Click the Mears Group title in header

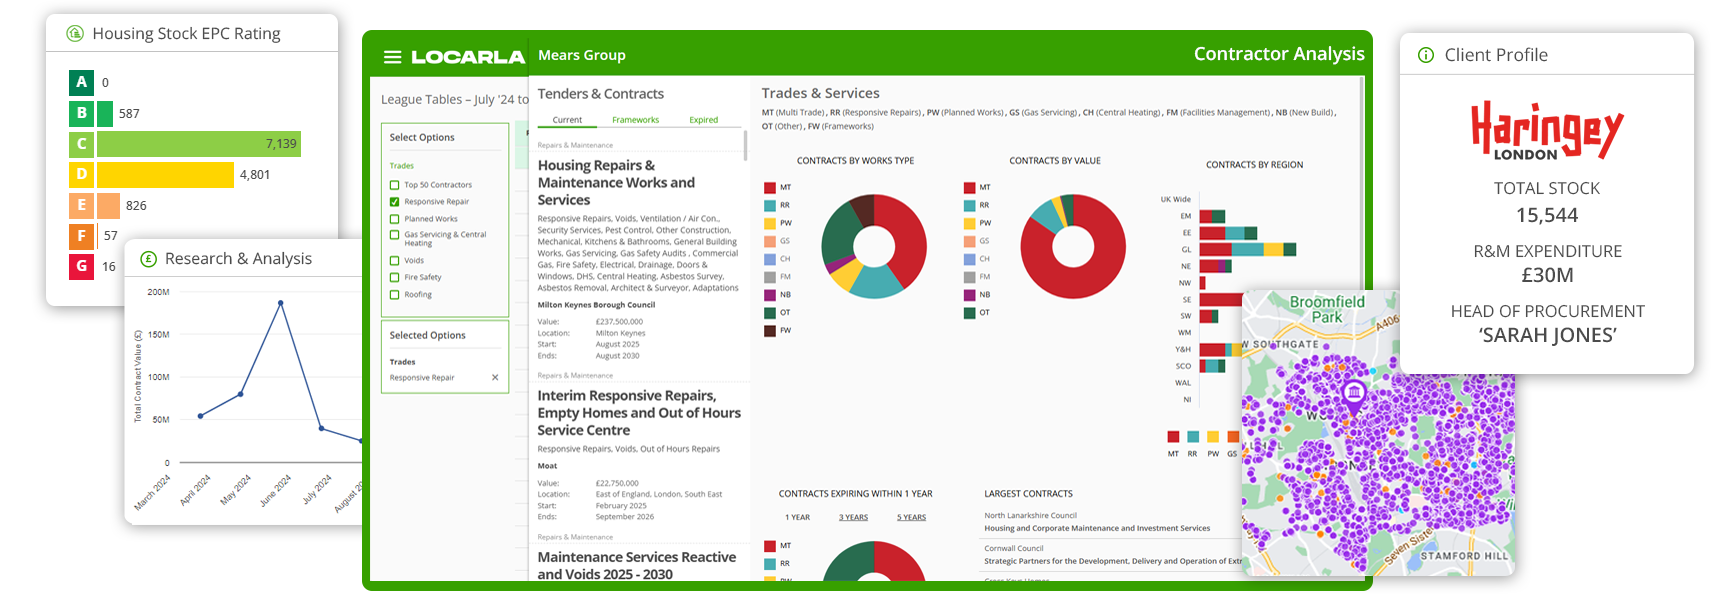click(582, 55)
